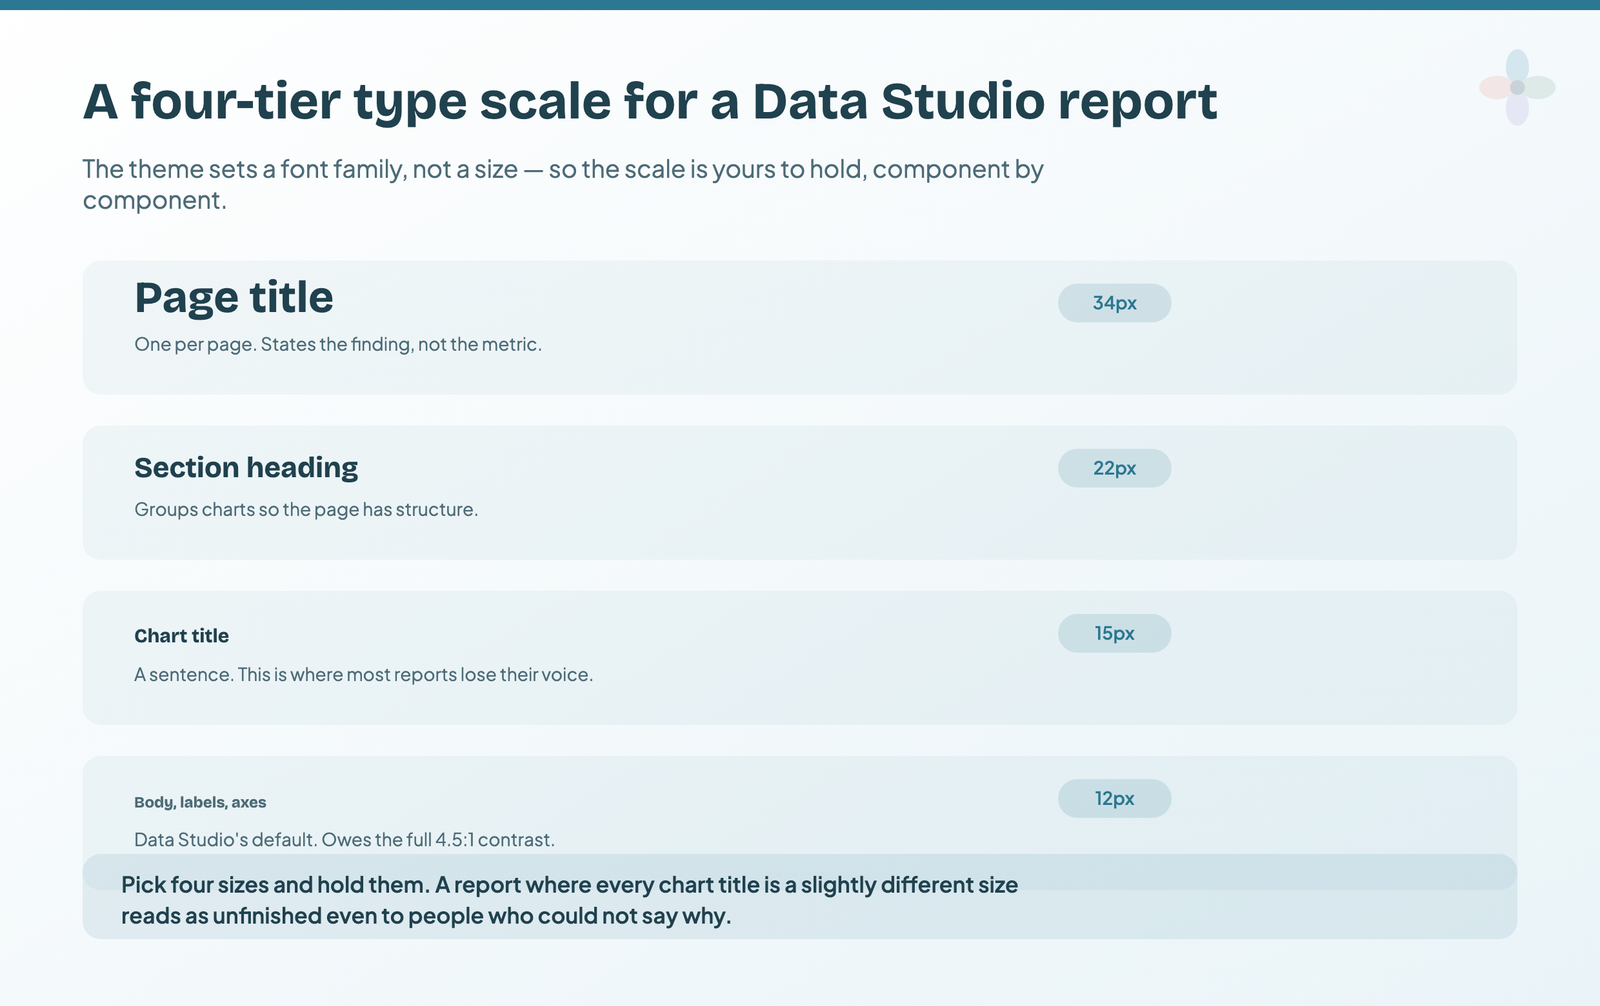Click the 'Chart title' sample text
This screenshot has width=1600, height=1006.
click(182, 636)
